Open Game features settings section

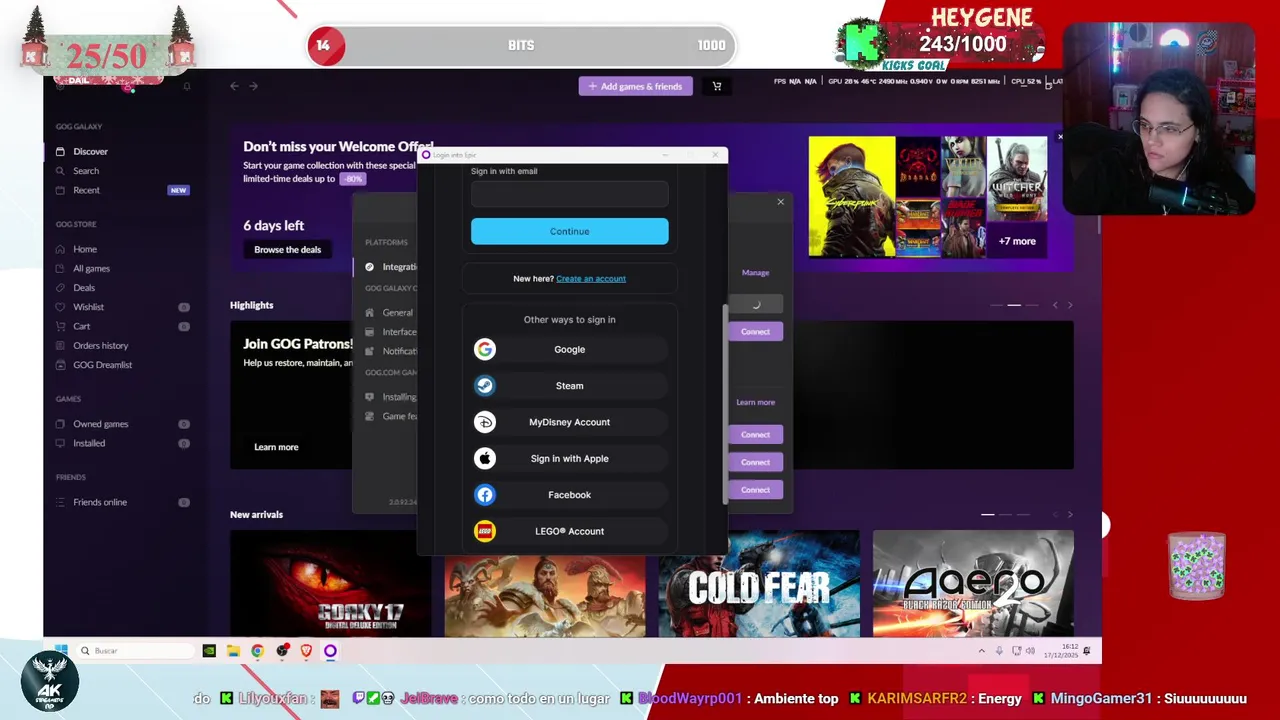(391, 416)
